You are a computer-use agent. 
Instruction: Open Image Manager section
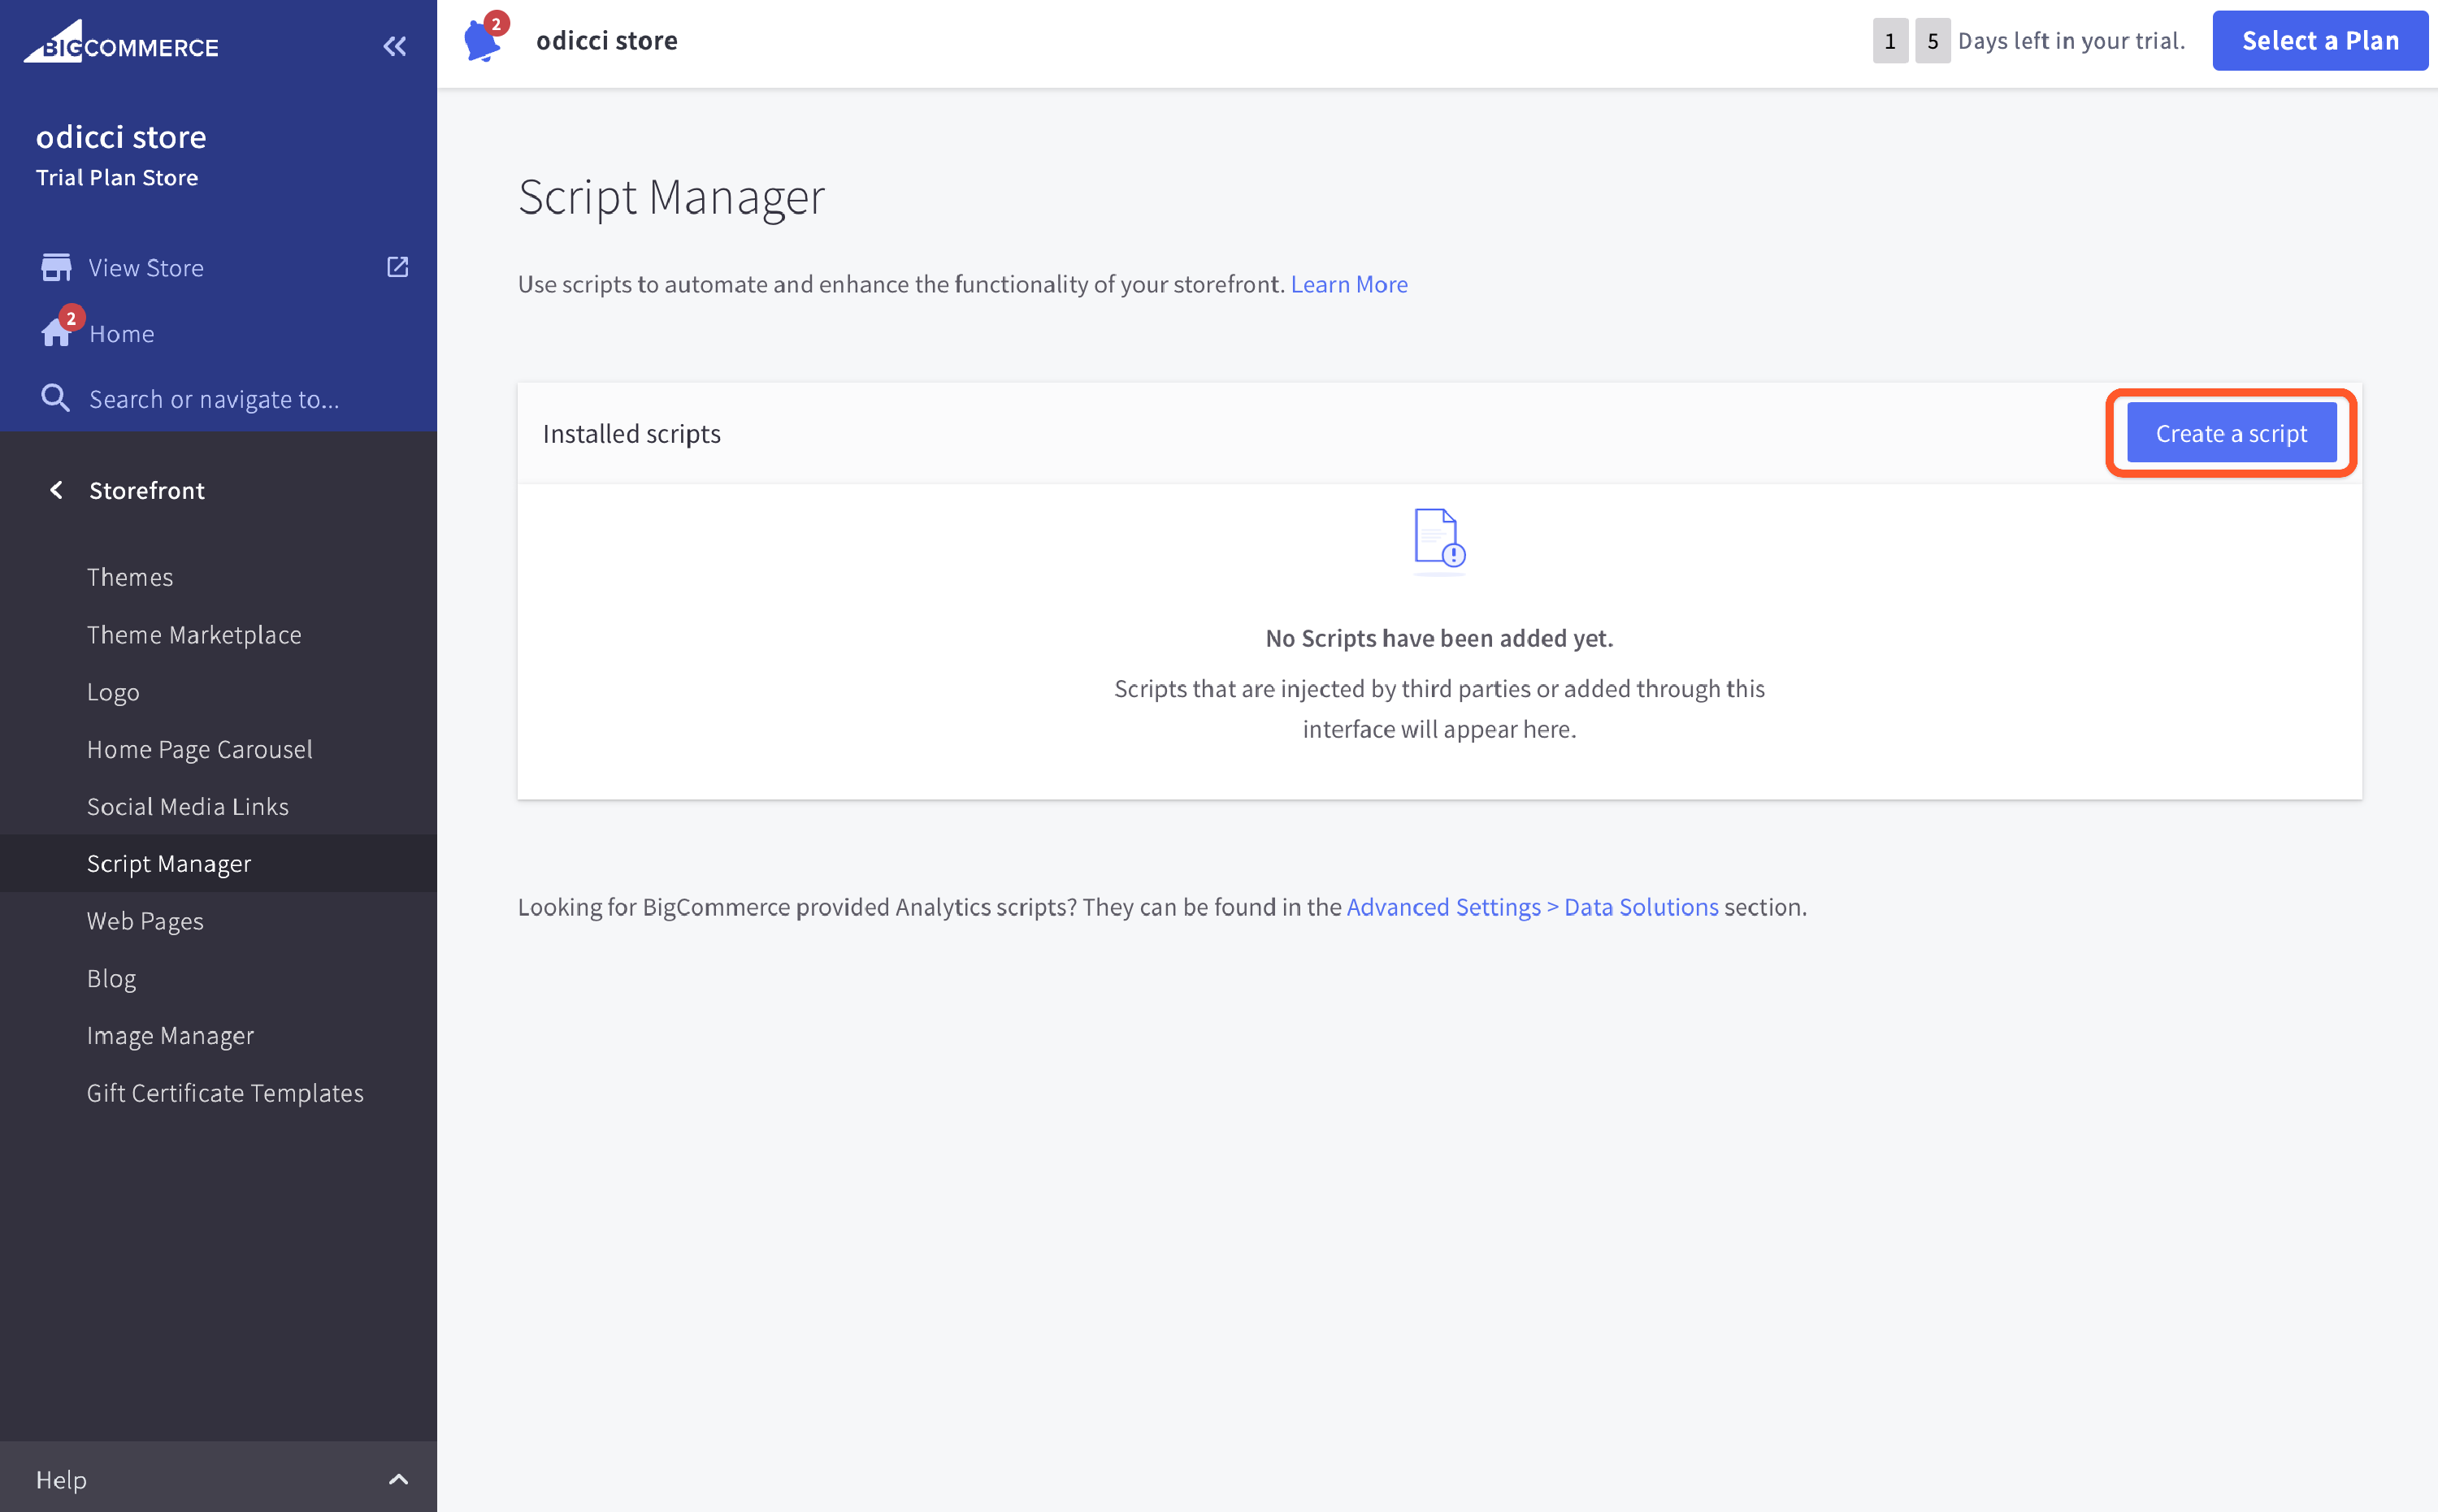[170, 1035]
